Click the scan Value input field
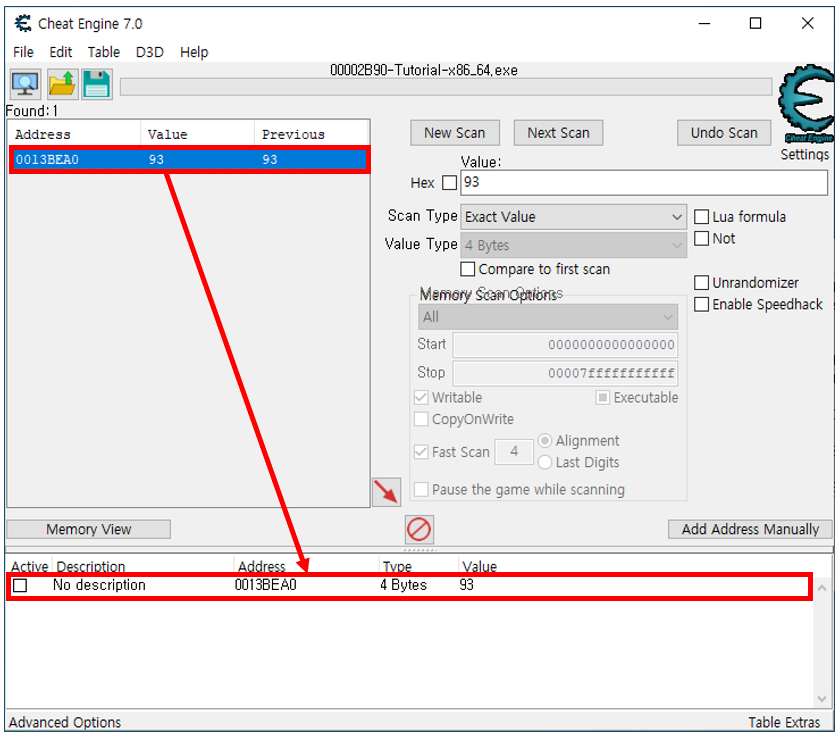 click(644, 183)
